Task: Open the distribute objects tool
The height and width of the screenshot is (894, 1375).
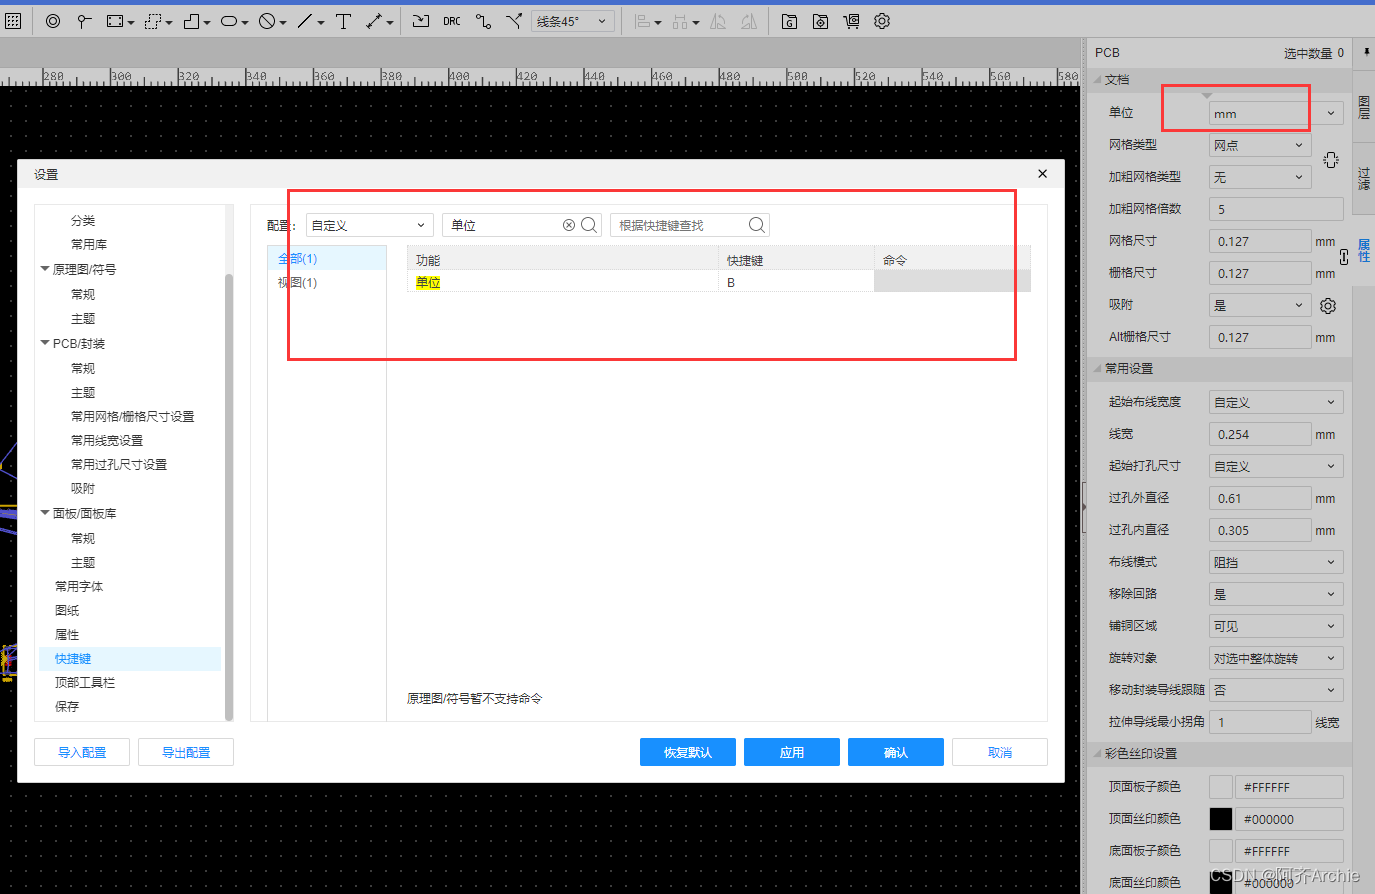Action: pyautogui.click(x=680, y=21)
